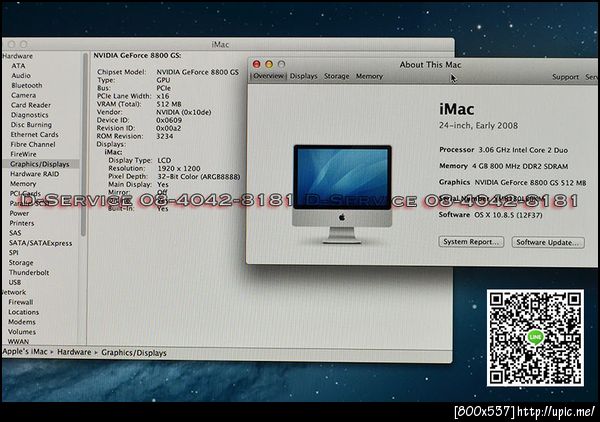Select Hardware RAID entry
600x422 pixels.
[34, 174]
